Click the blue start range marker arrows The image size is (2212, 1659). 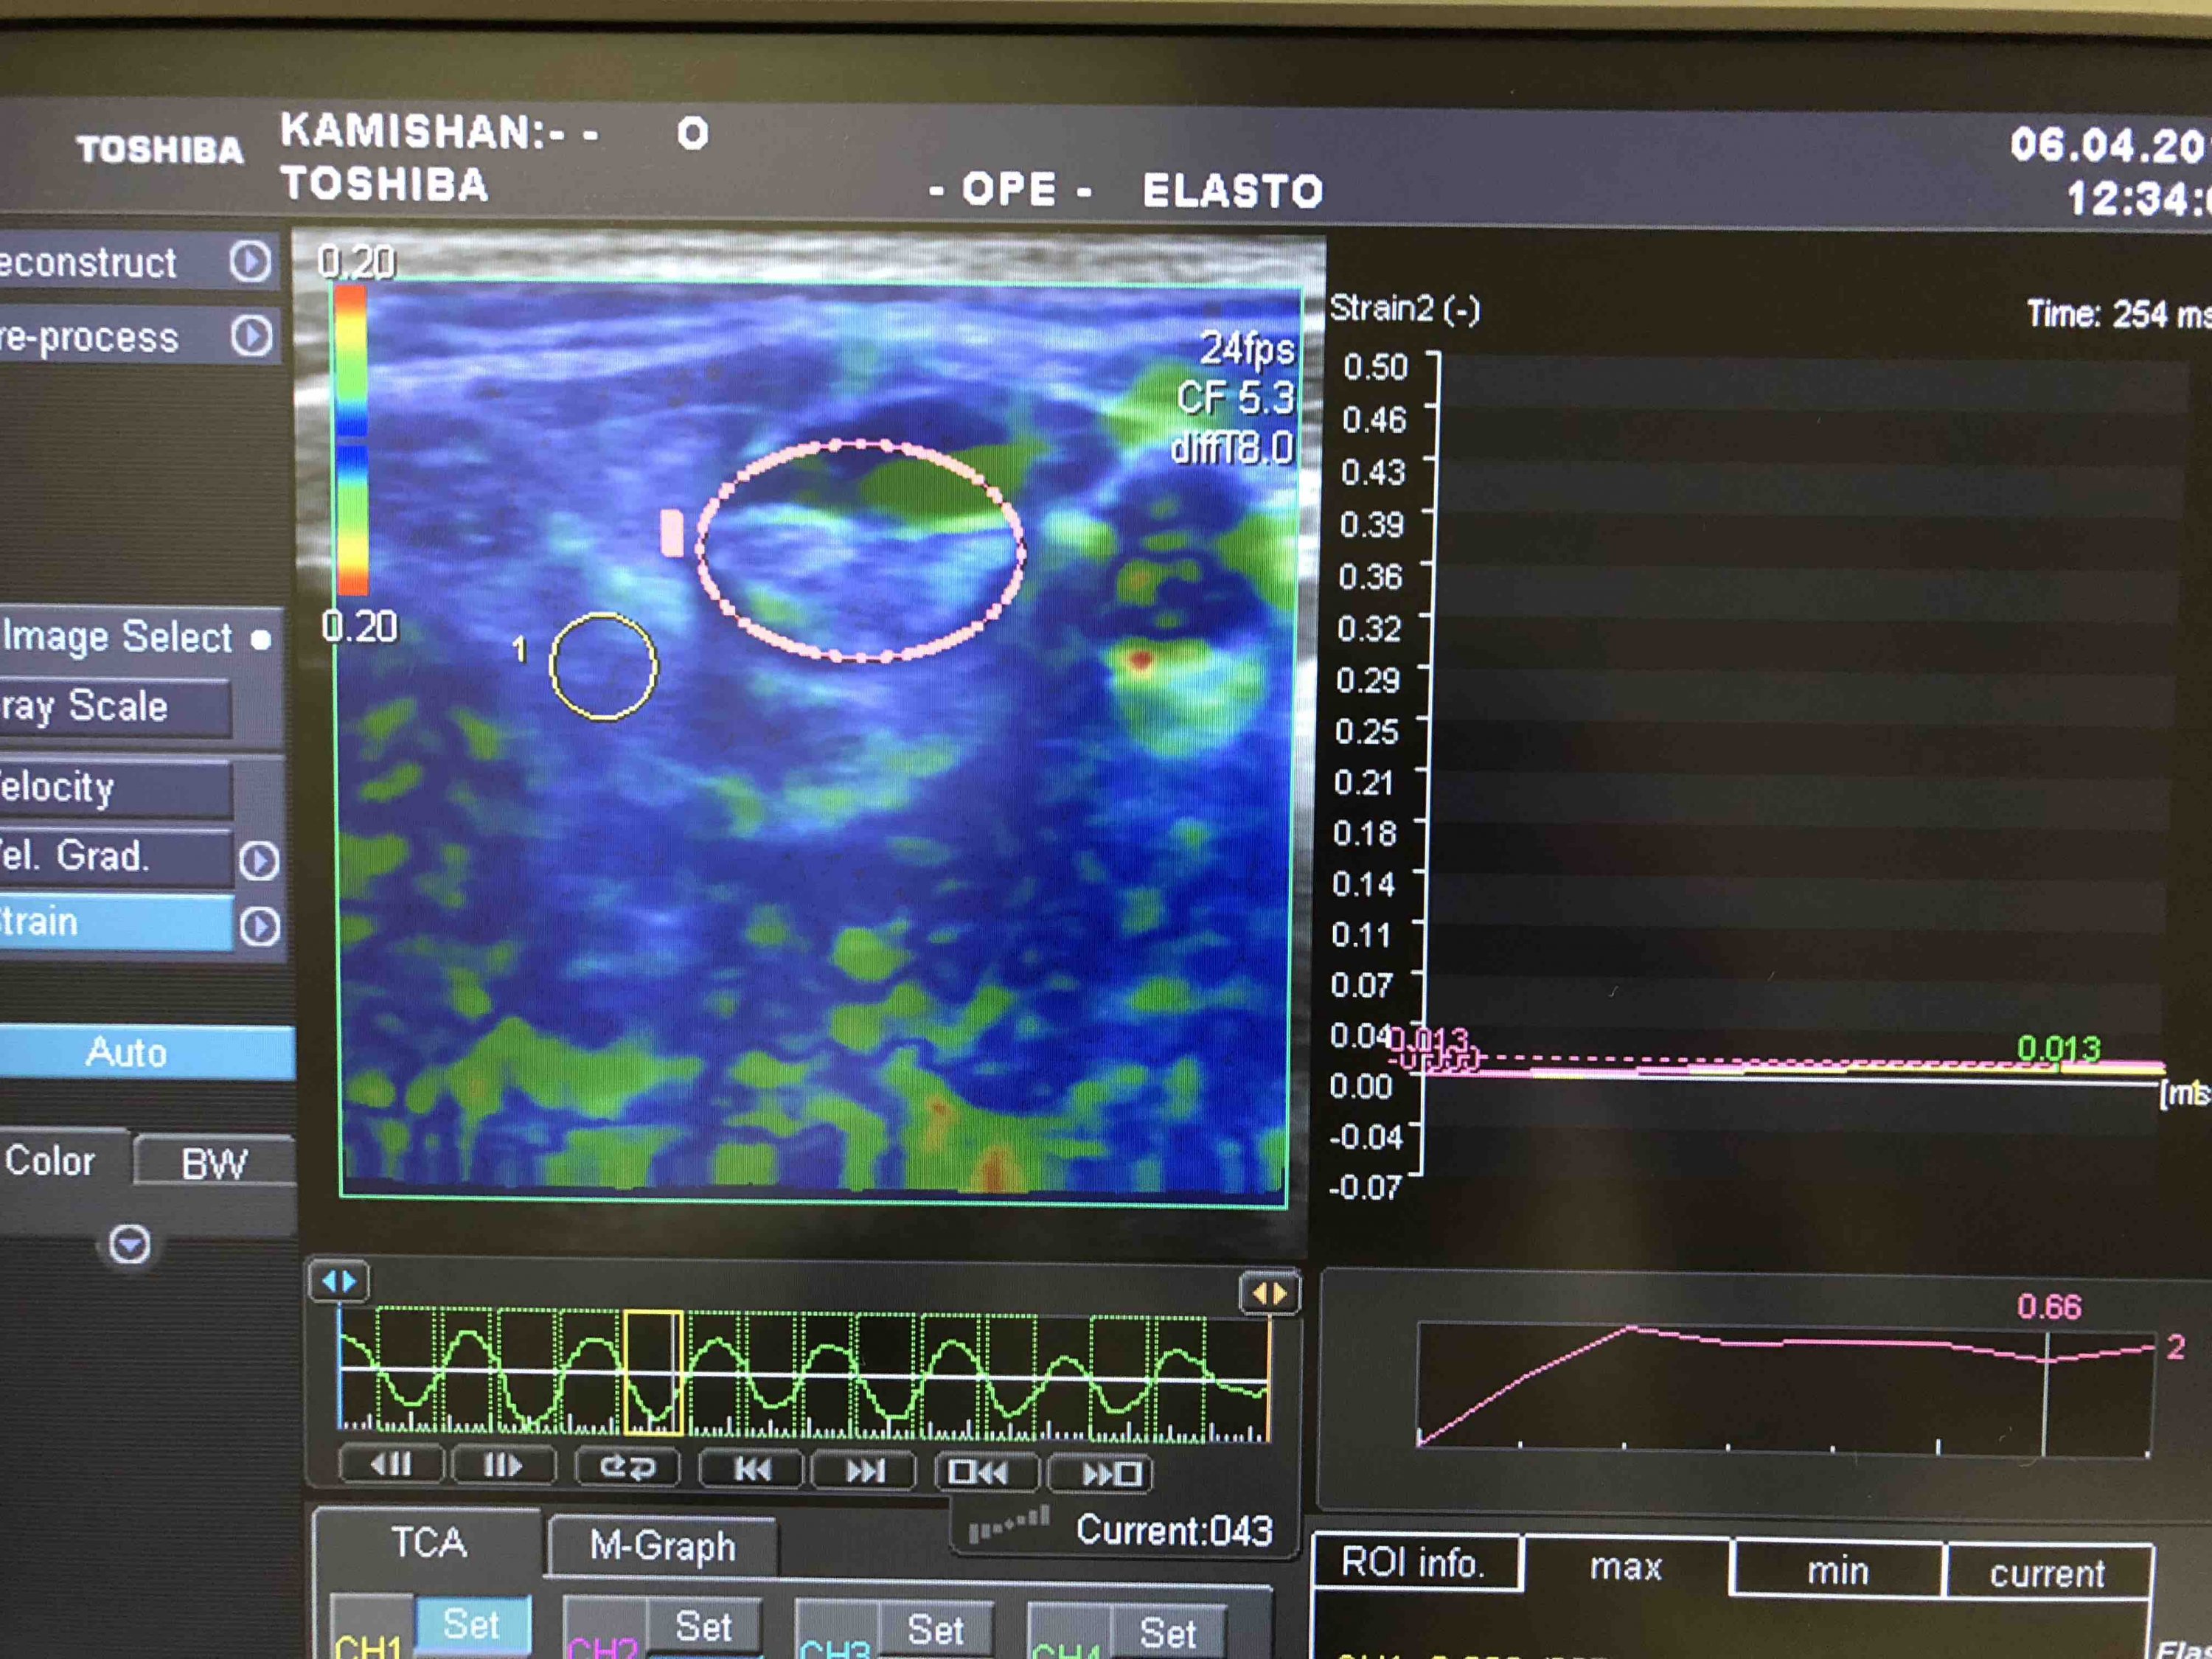(x=339, y=1281)
